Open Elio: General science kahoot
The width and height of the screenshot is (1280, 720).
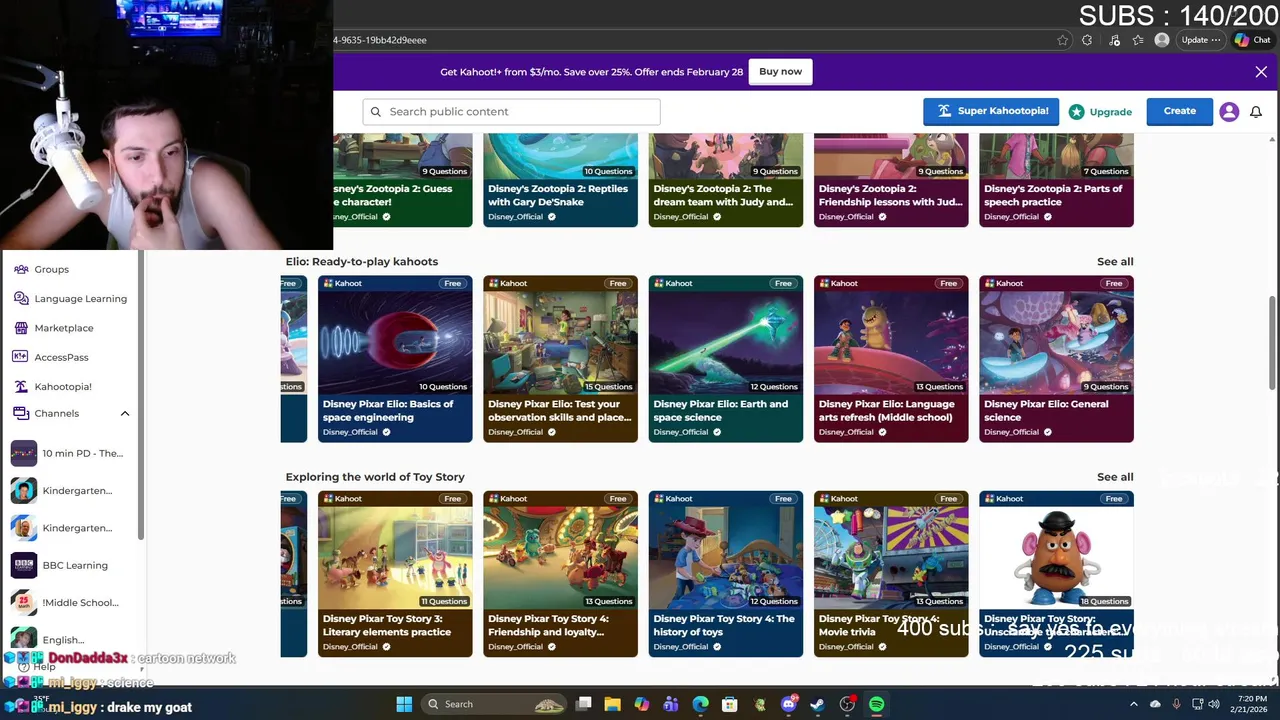(x=1056, y=359)
